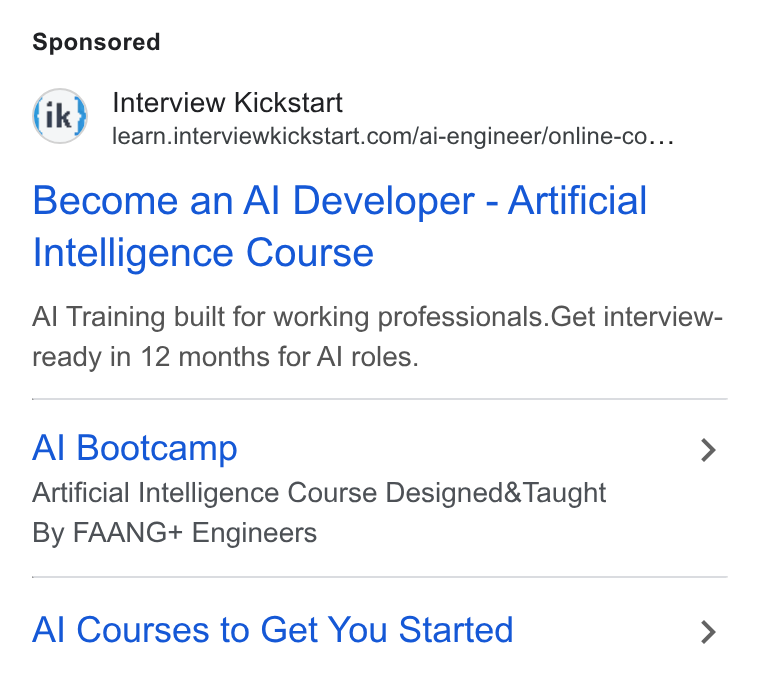Click the learn.interviewkickstart.com URL text
Image resolution: width=760 pixels, height=682 pixels.
pos(393,136)
